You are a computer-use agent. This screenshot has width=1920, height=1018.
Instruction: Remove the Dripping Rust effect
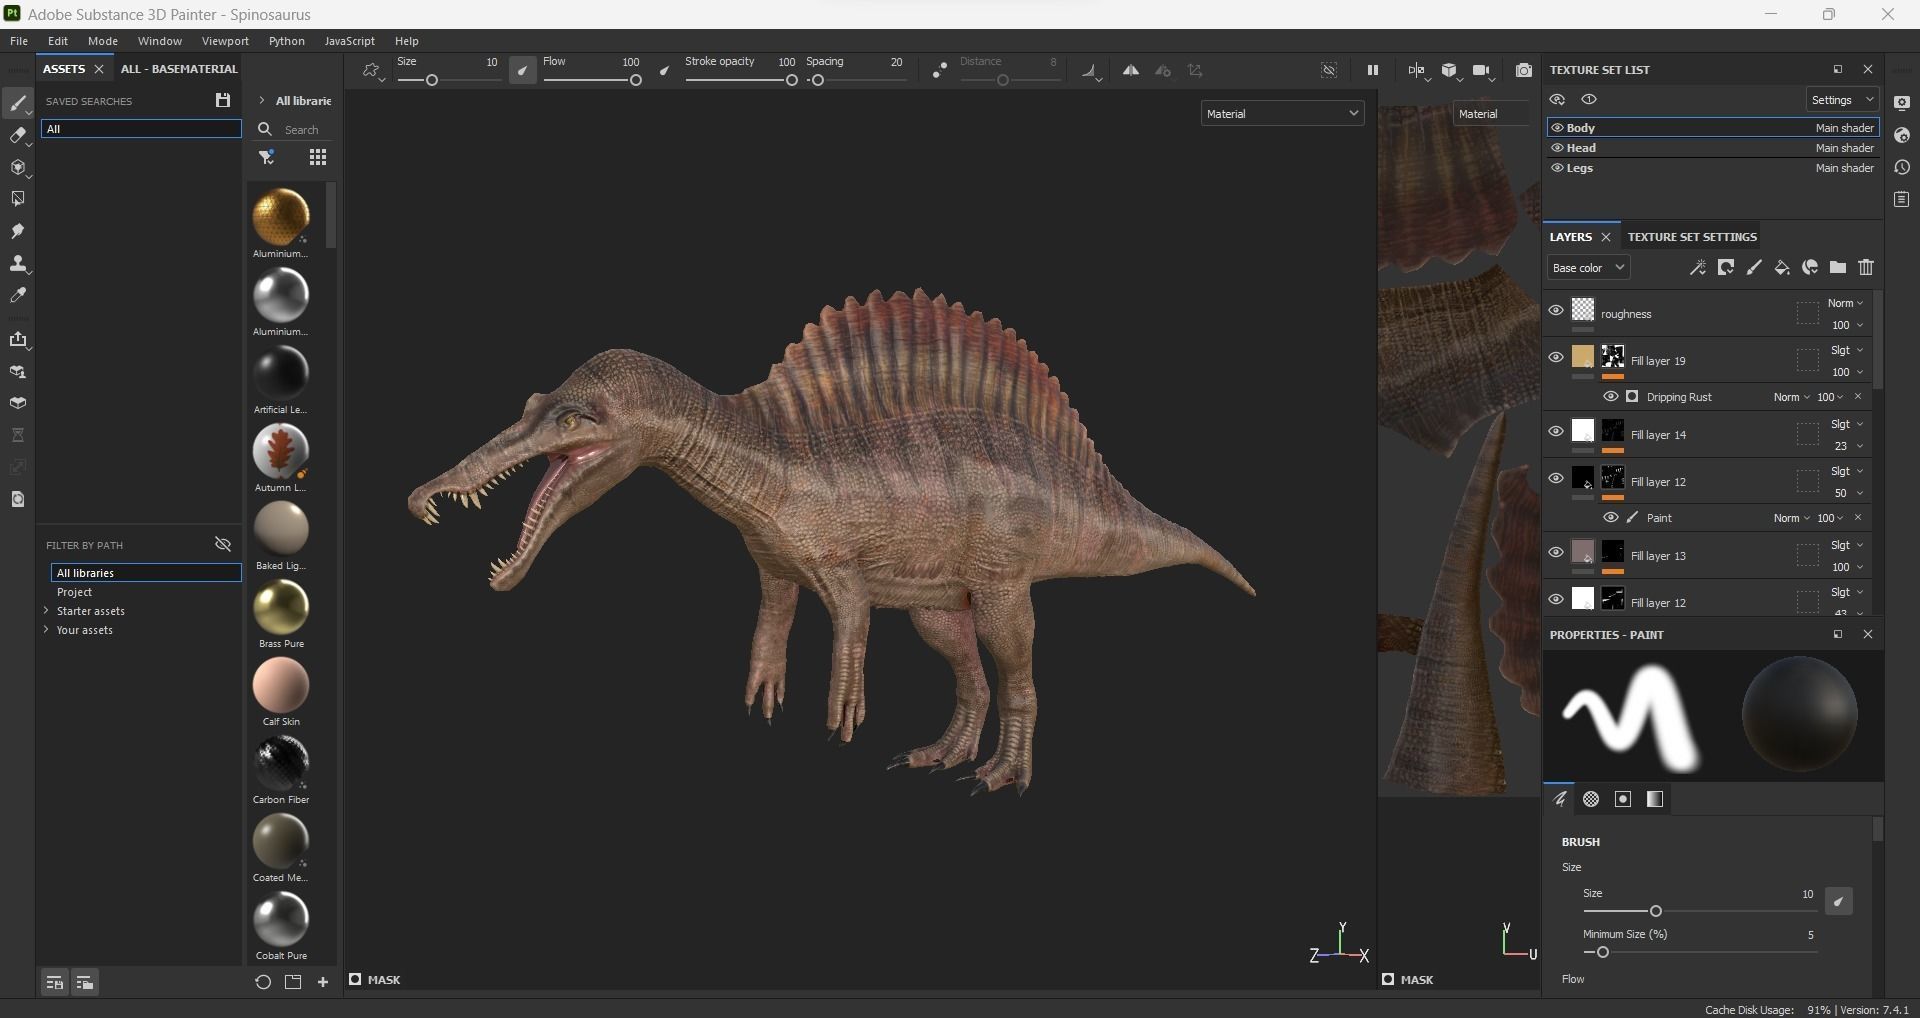click(x=1859, y=397)
